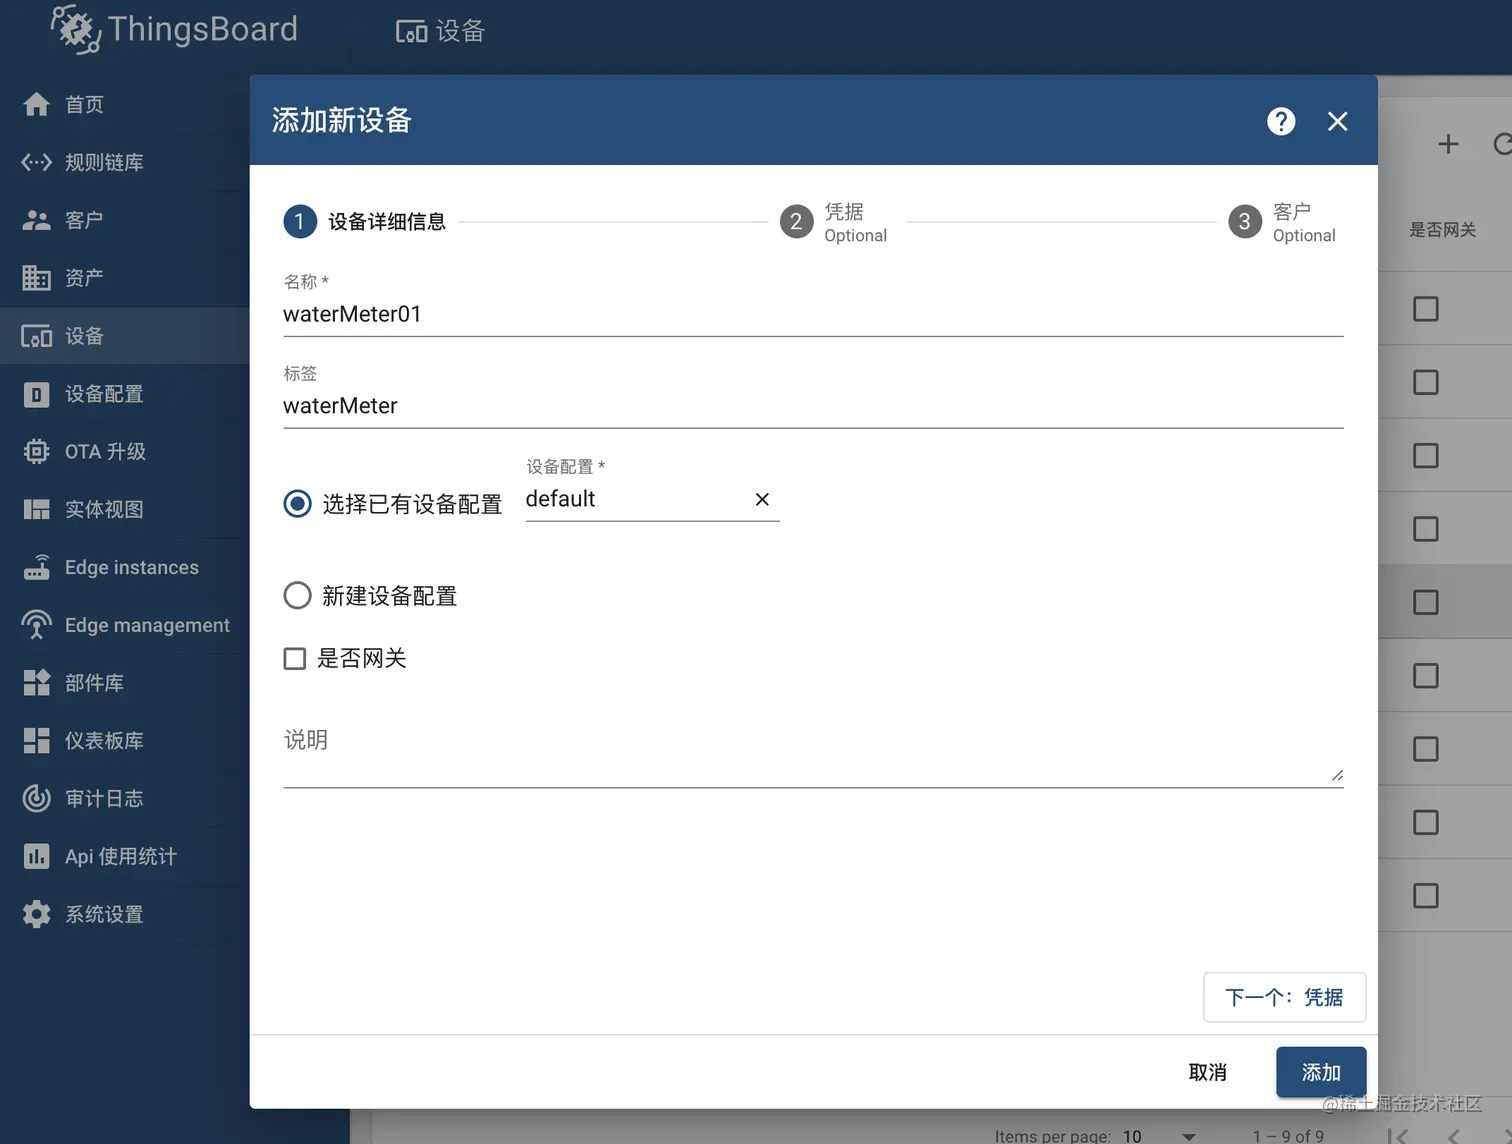This screenshot has height=1144, width=1512.
Task: Open 仪表板库 dashboards icon
Action: [36, 741]
